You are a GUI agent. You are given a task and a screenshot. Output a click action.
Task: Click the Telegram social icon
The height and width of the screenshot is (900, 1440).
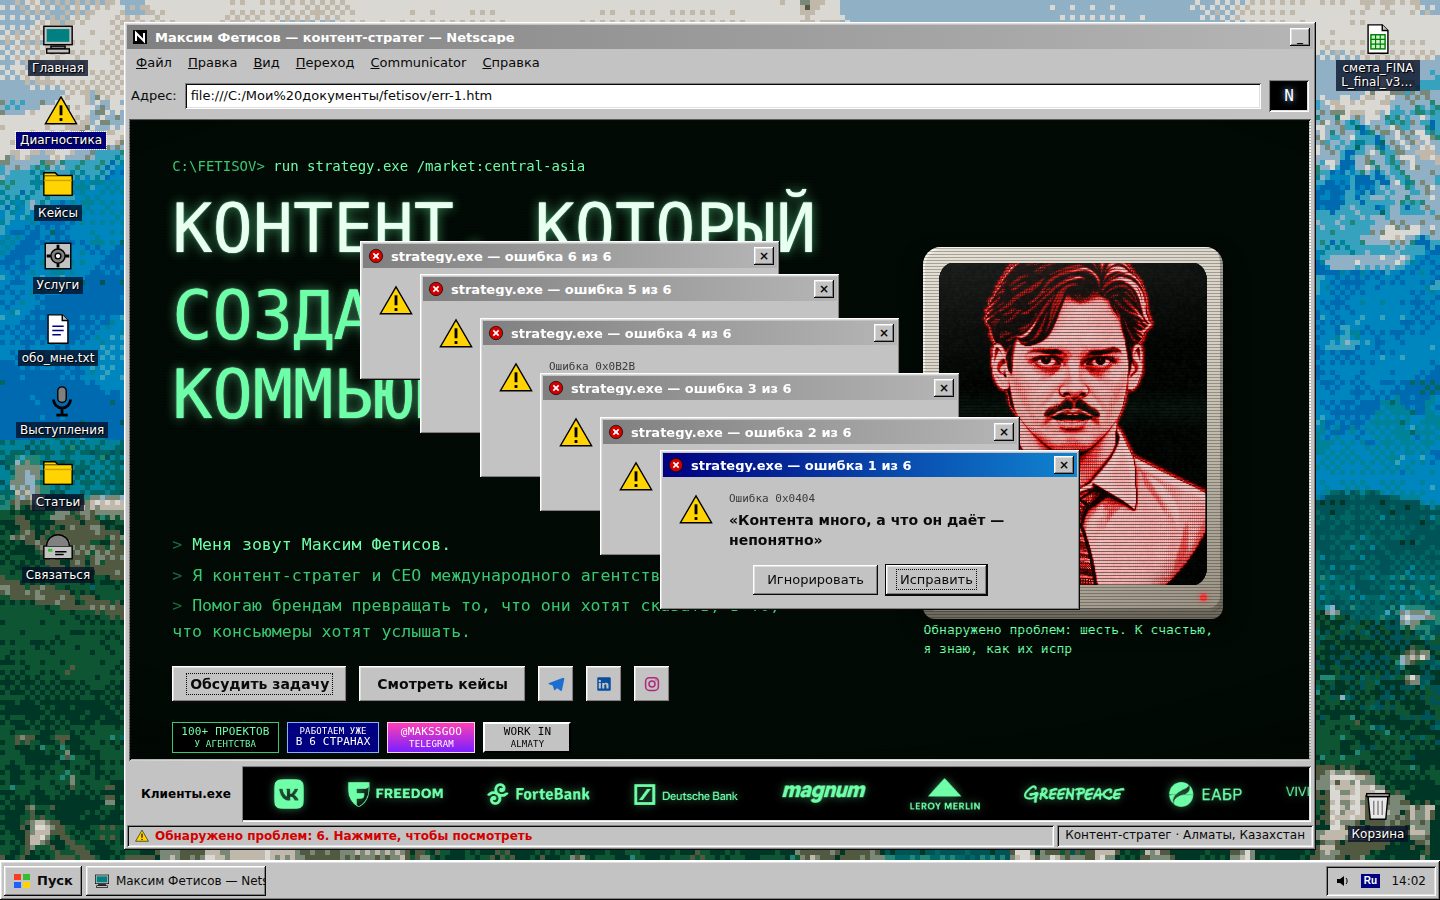556,684
